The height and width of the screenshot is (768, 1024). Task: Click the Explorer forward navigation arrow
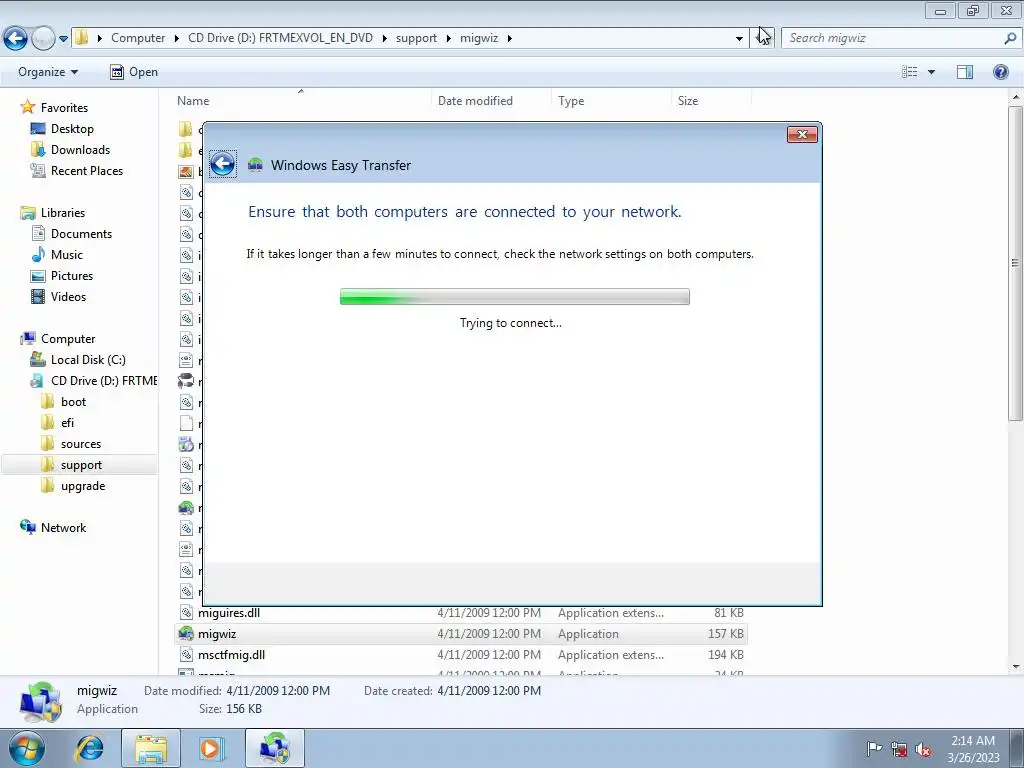tap(43, 39)
